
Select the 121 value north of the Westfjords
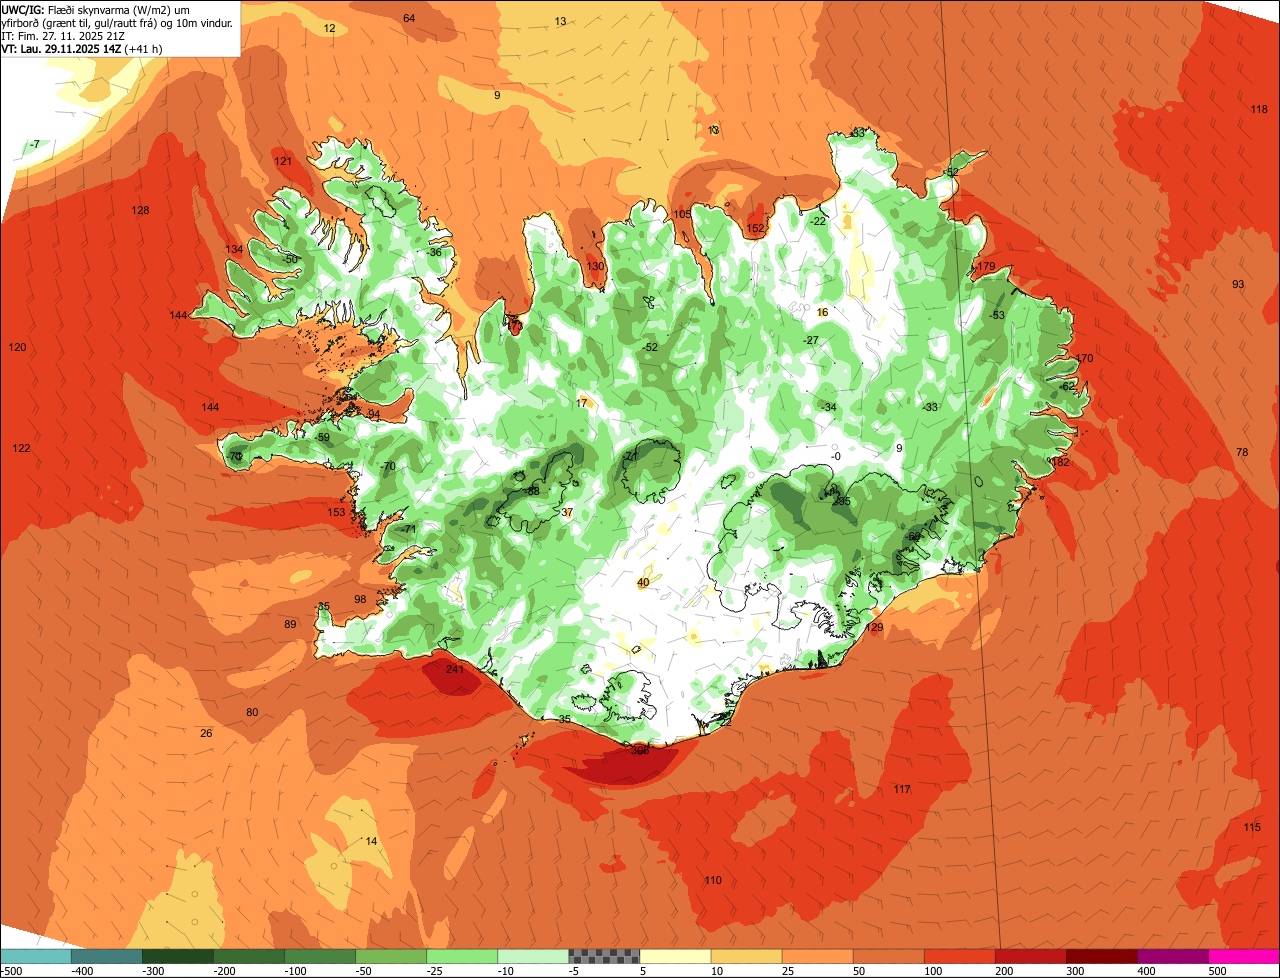283,162
